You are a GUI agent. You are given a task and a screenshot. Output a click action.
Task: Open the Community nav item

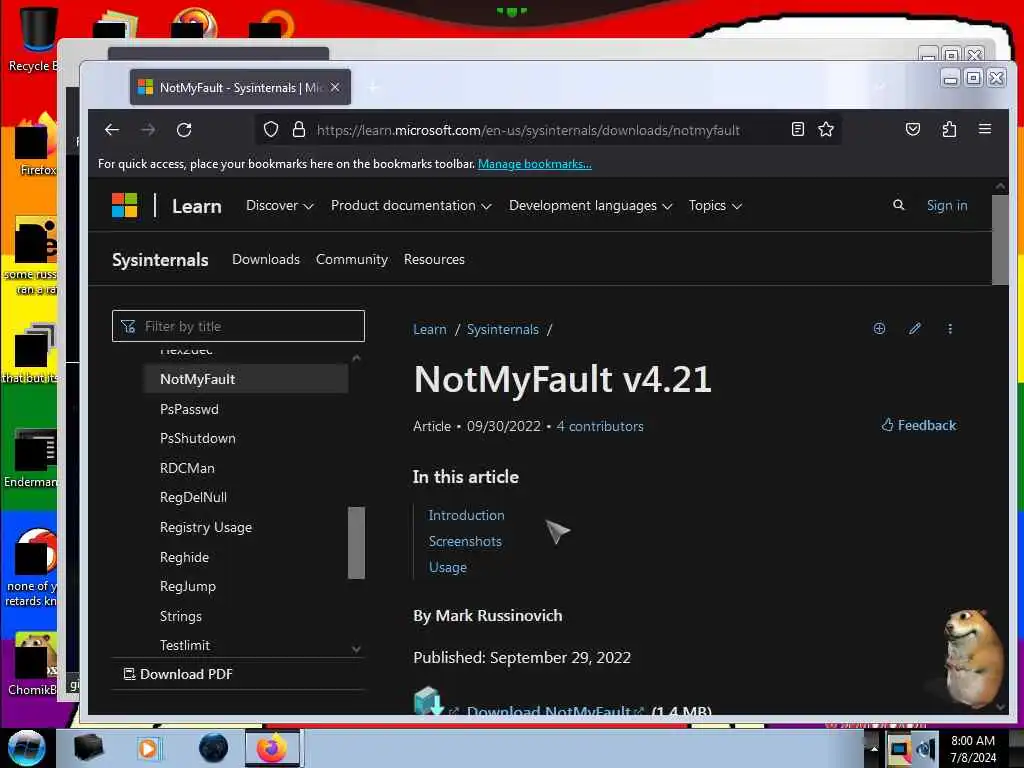click(352, 259)
